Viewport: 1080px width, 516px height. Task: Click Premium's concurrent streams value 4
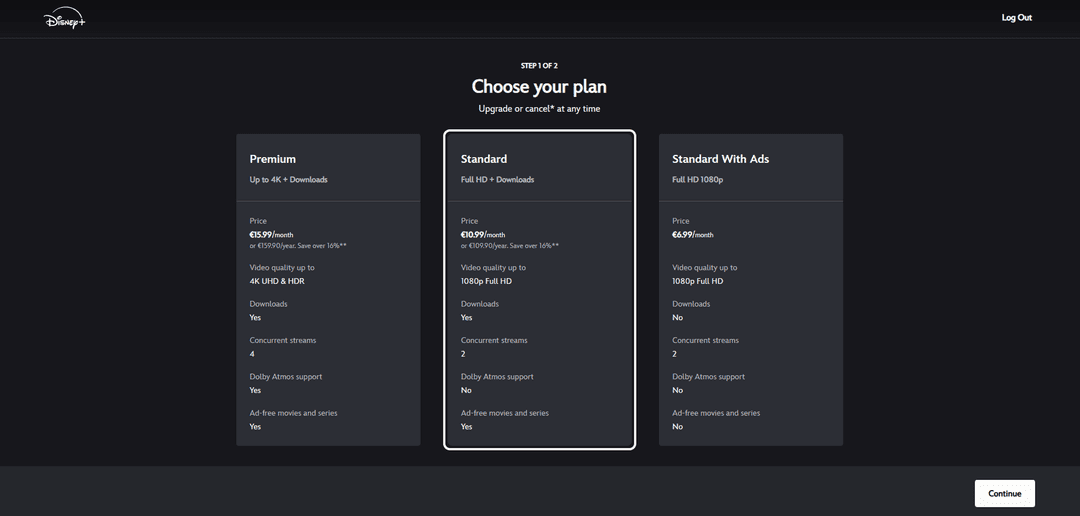pyautogui.click(x=252, y=354)
